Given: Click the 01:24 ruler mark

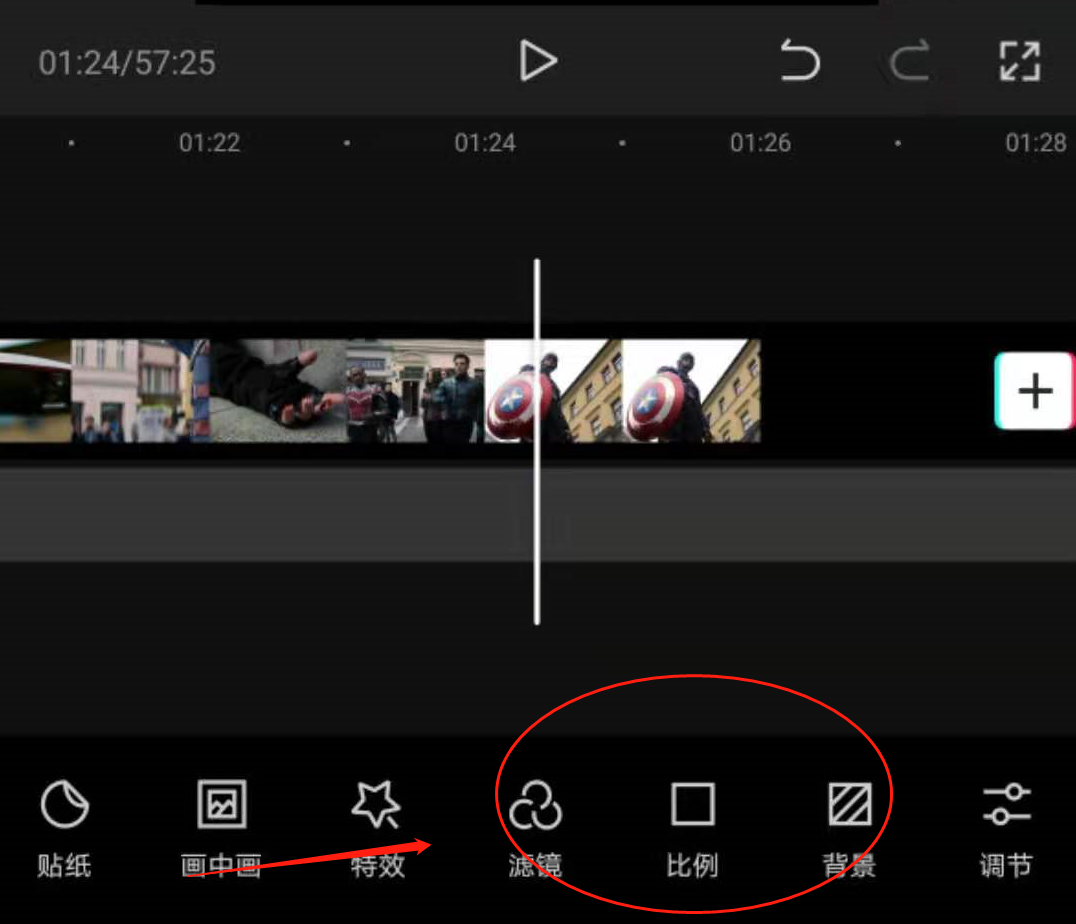Looking at the screenshot, I should pos(484,143).
